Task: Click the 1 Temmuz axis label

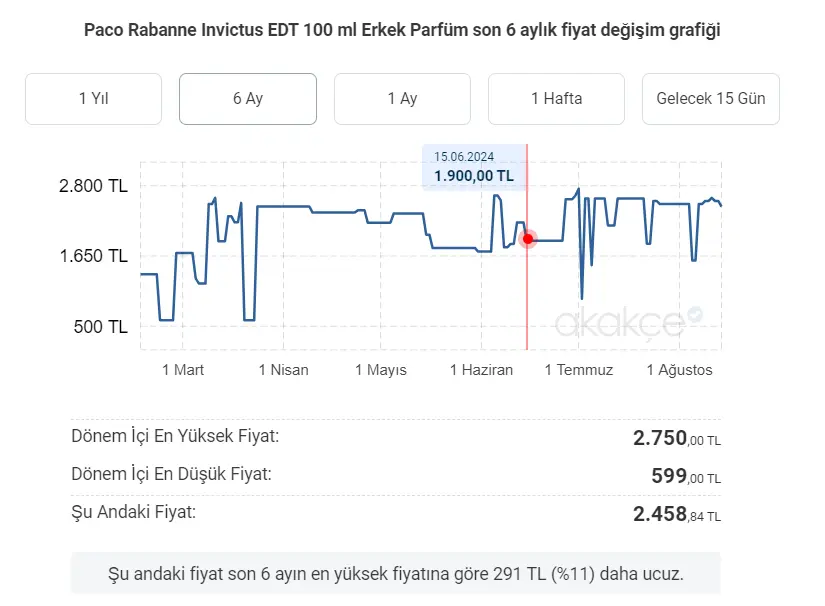Action: click(579, 370)
